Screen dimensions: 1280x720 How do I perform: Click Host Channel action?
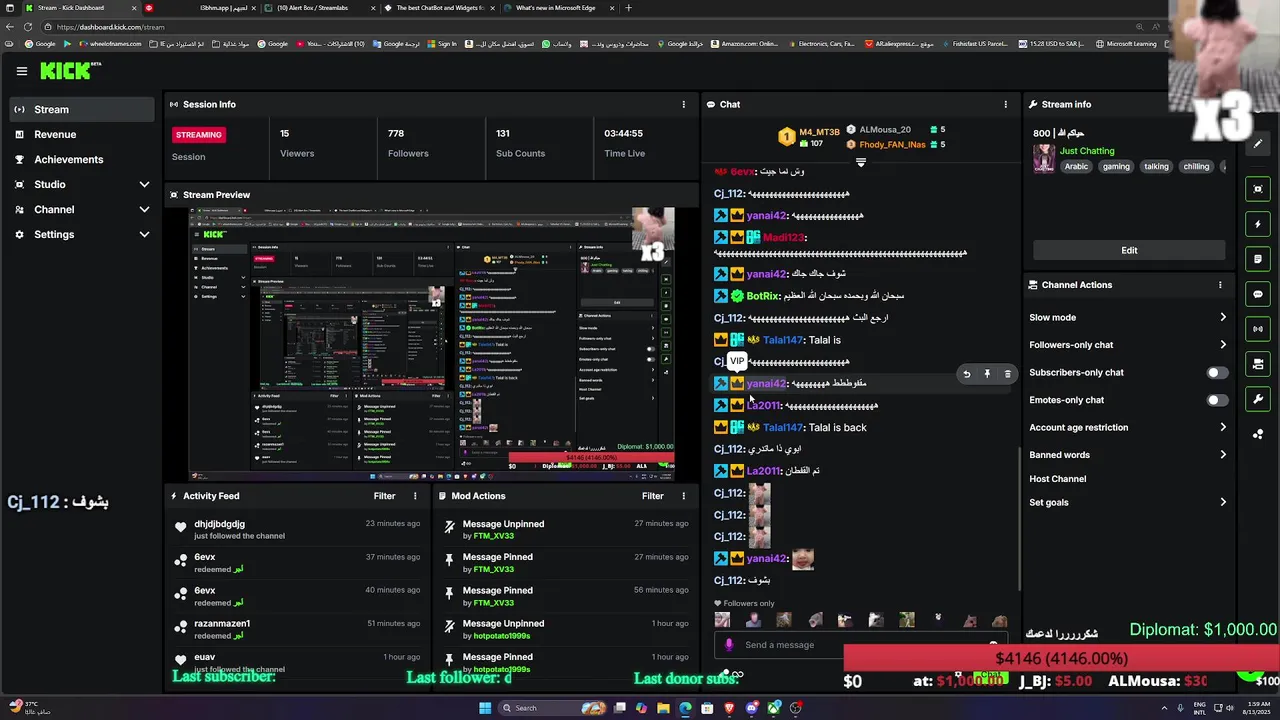[1057, 479]
